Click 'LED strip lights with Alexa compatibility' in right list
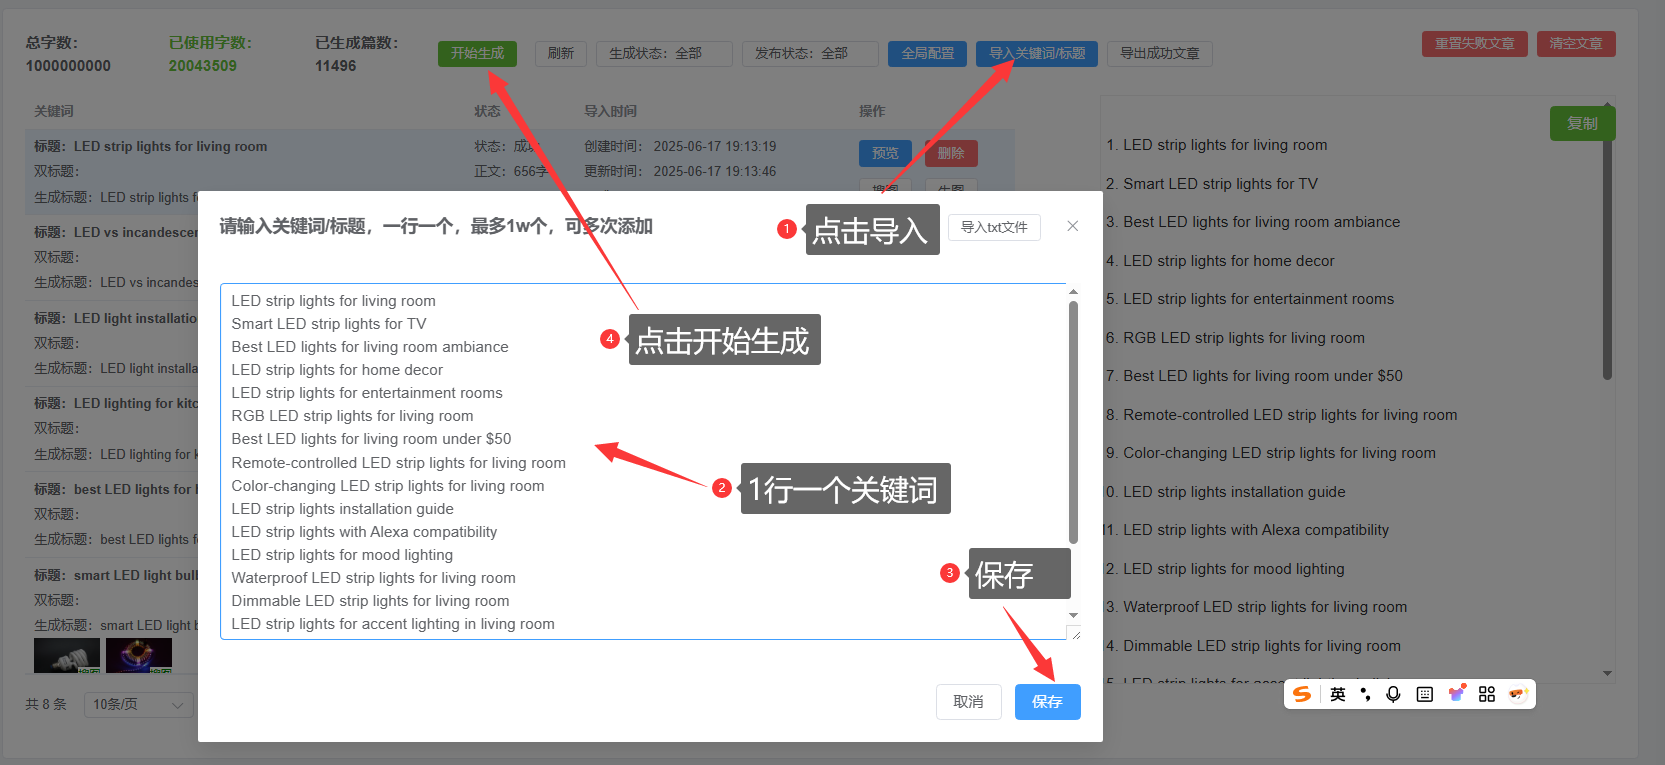The image size is (1665, 765). coord(1256,530)
